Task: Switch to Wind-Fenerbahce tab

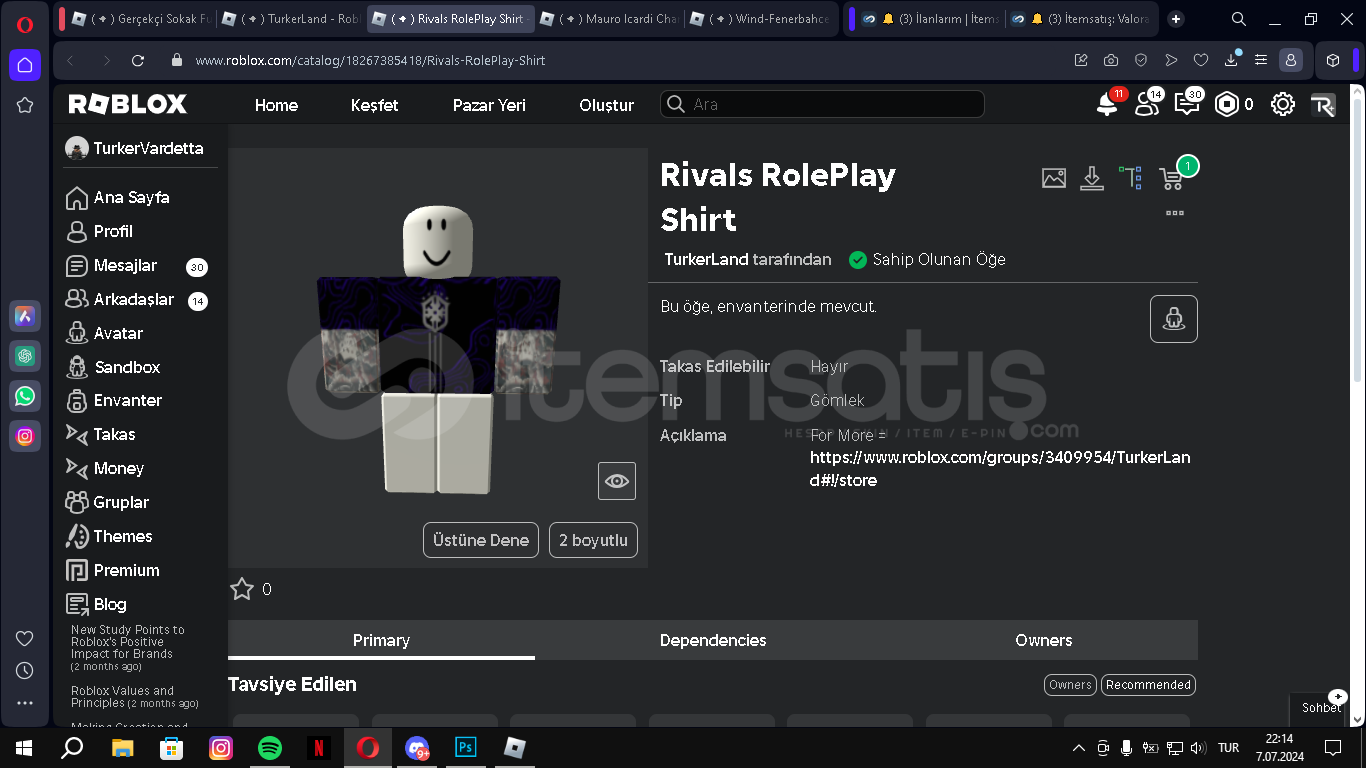Action: point(761,19)
